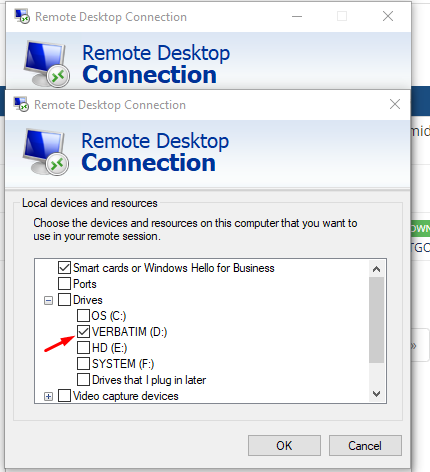430x472 pixels.
Task: Uncheck Smart cards or Windows Hello for Business
Action: click(64, 268)
